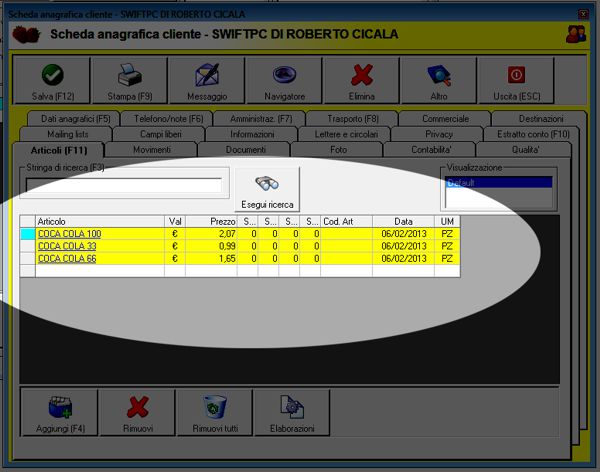Click the users icon in header corner
The width and height of the screenshot is (600, 472).
(x=576, y=34)
